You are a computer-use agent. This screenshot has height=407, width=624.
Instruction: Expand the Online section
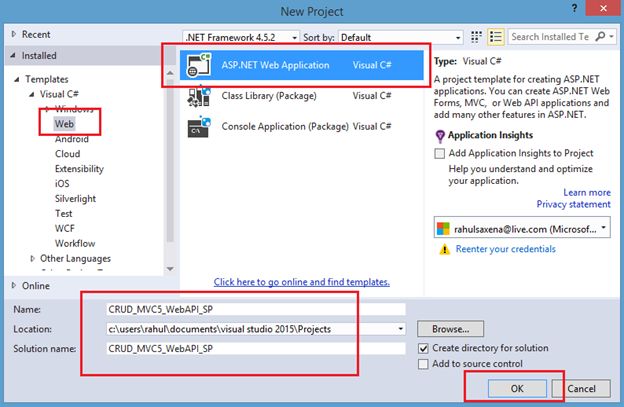[14, 285]
